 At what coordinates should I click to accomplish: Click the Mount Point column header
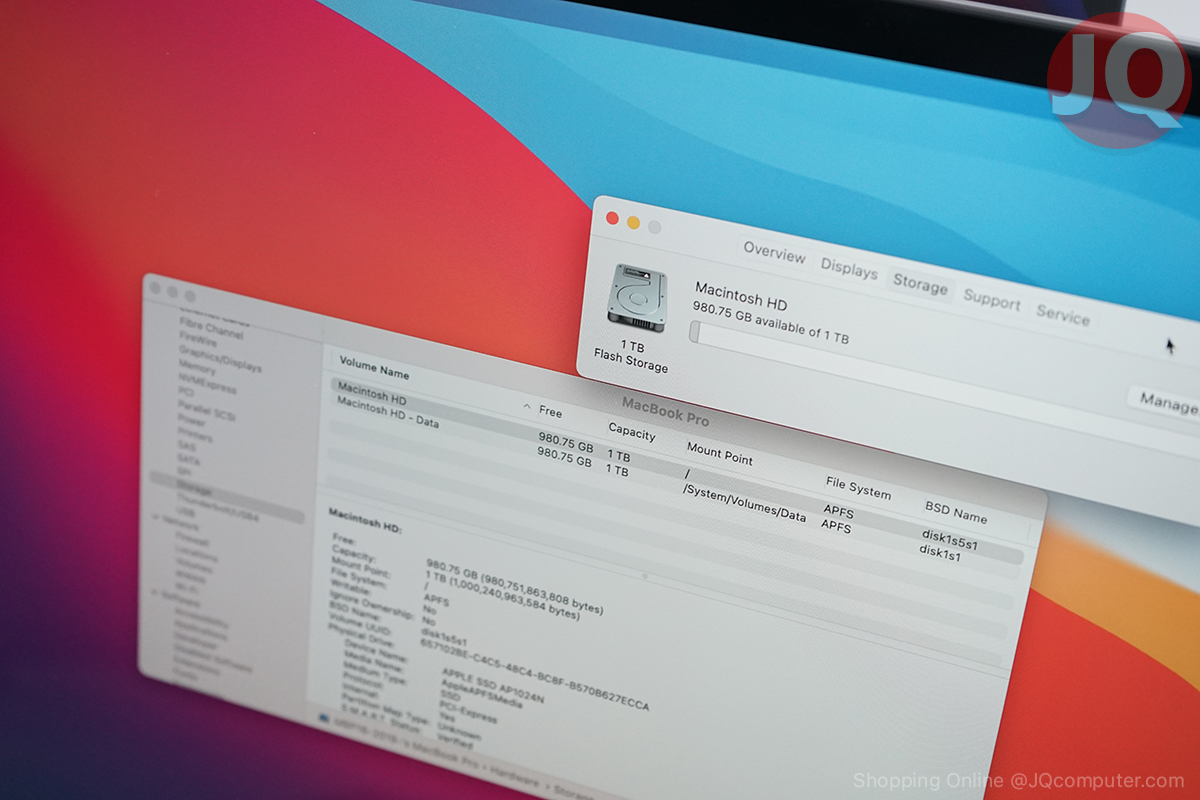(720, 454)
